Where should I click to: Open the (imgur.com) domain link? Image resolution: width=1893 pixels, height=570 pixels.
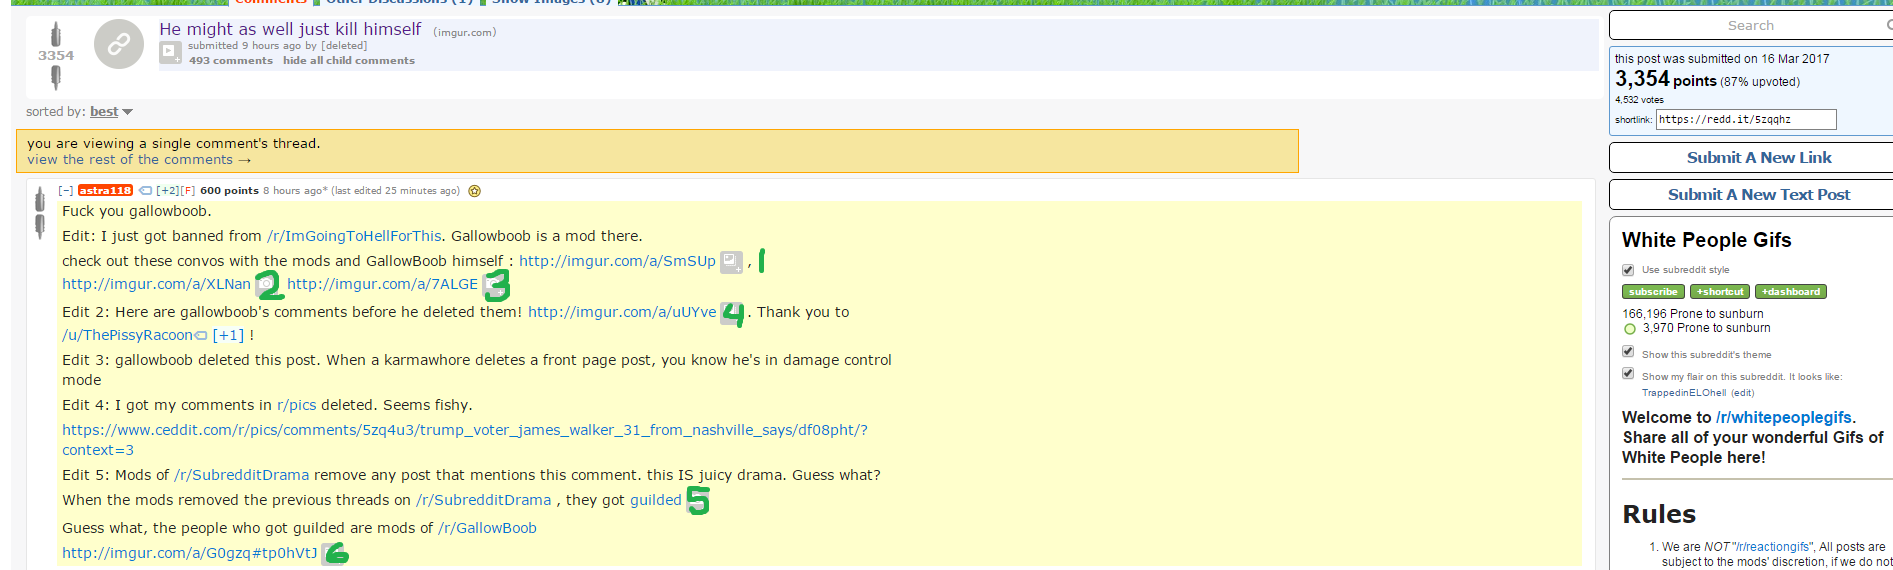tap(465, 32)
